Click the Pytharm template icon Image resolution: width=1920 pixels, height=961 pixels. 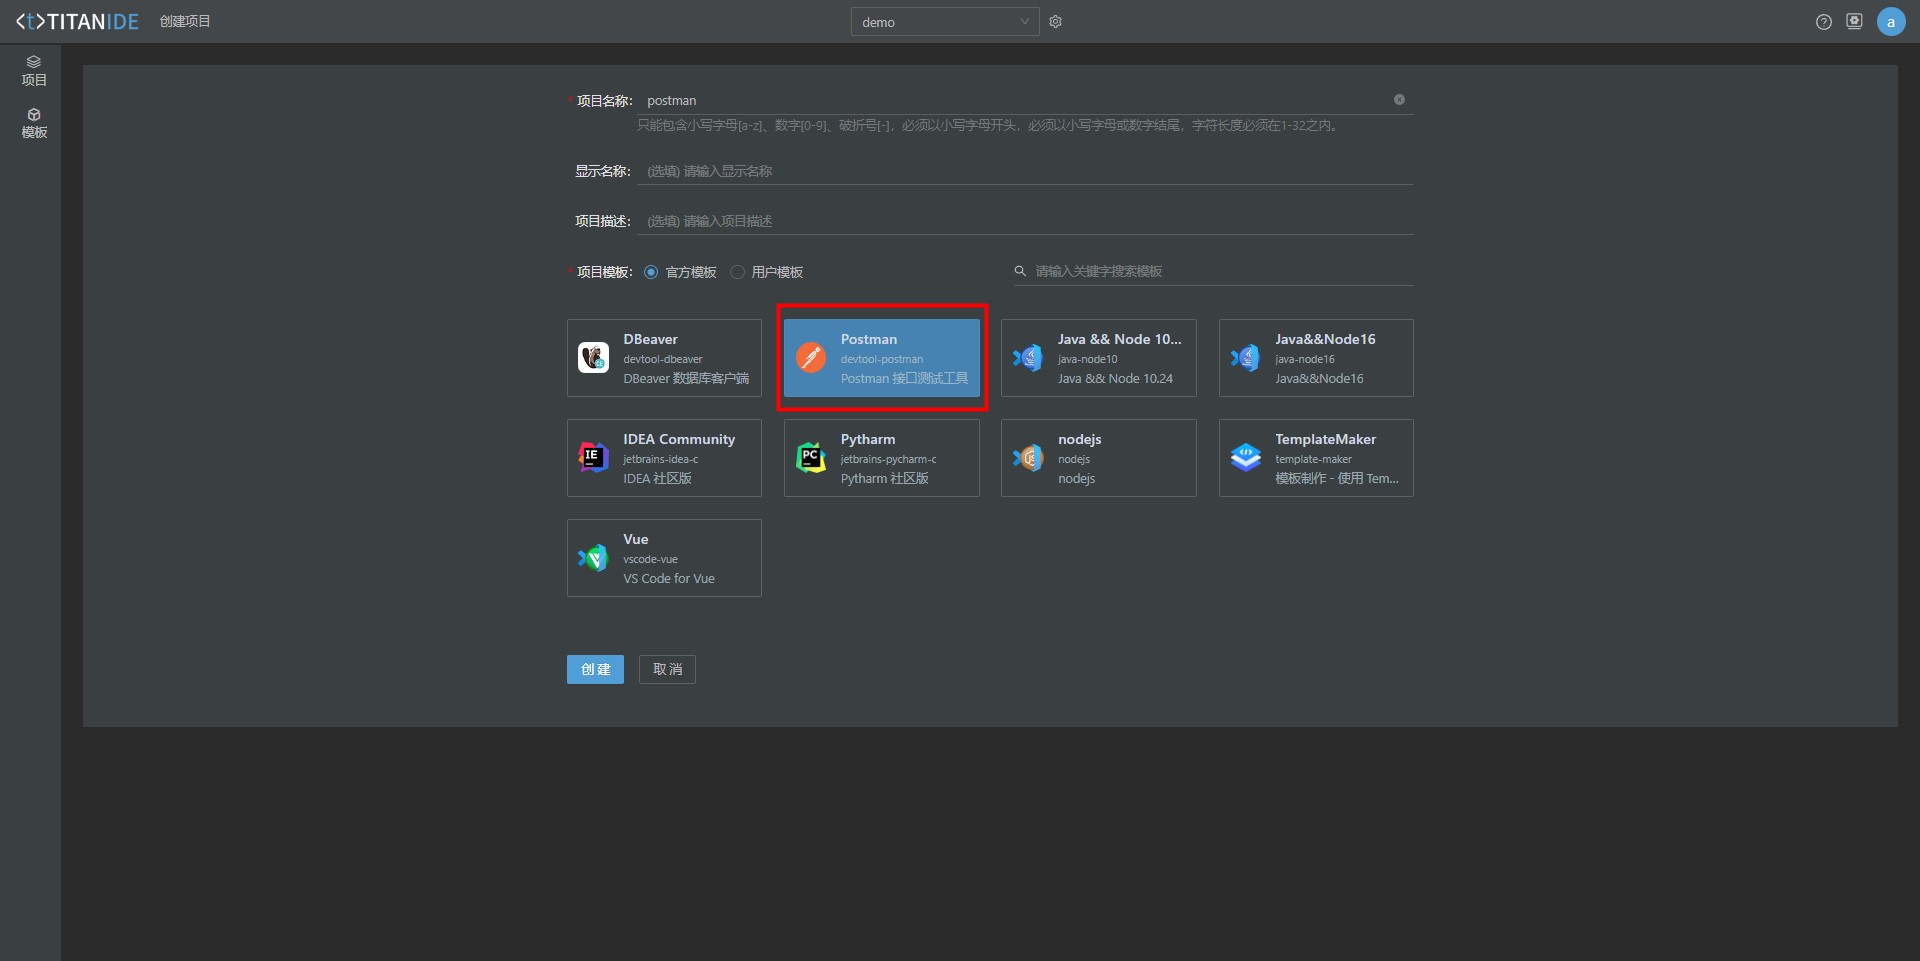[x=811, y=457]
